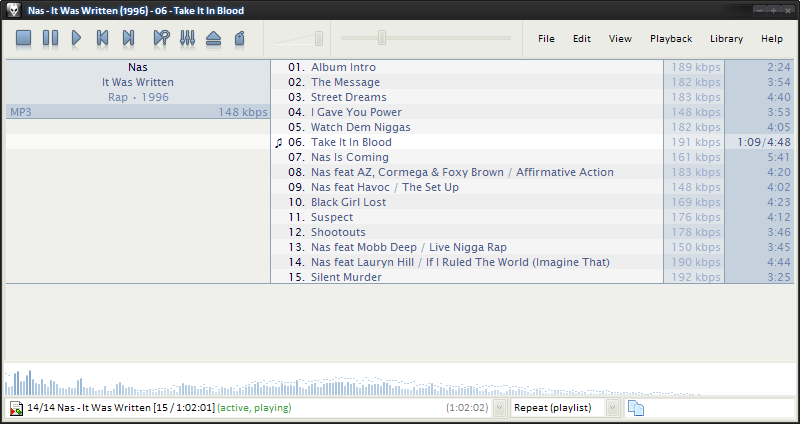The width and height of the screenshot is (800, 424).
Task: Click the music note playing indicator
Action: [x=279, y=143]
